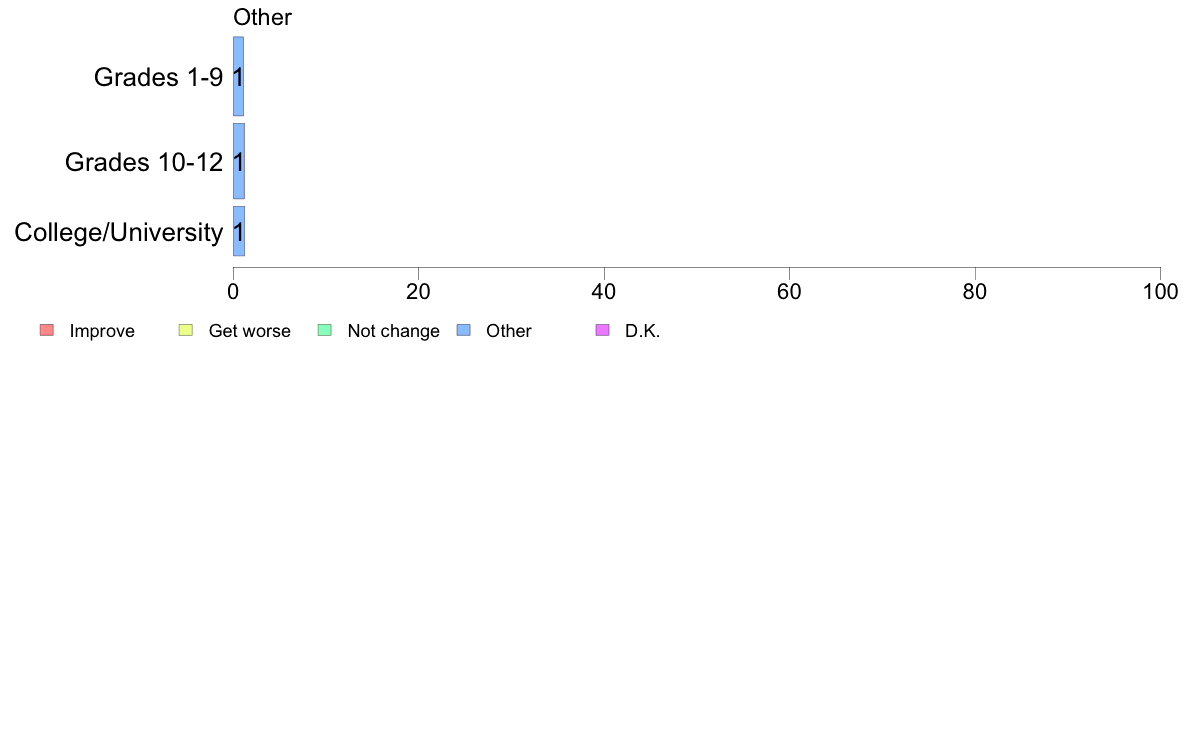The height and width of the screenshot is (736, 1188).
Task: Click the D.K. magenta legend swatch
Action: 602,330
